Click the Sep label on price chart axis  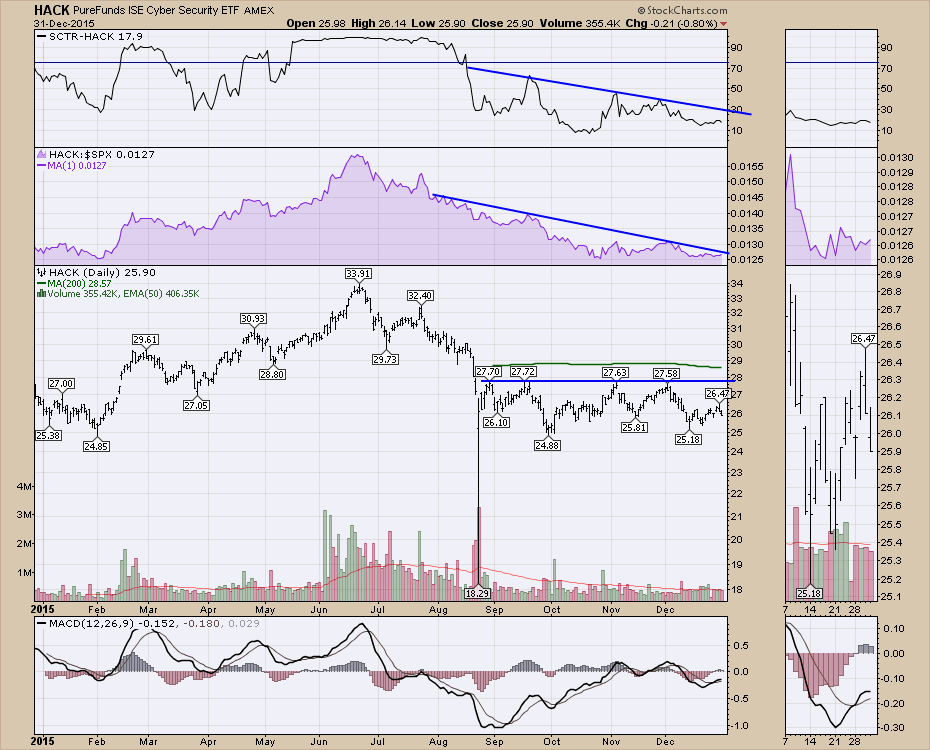point(494,609)
